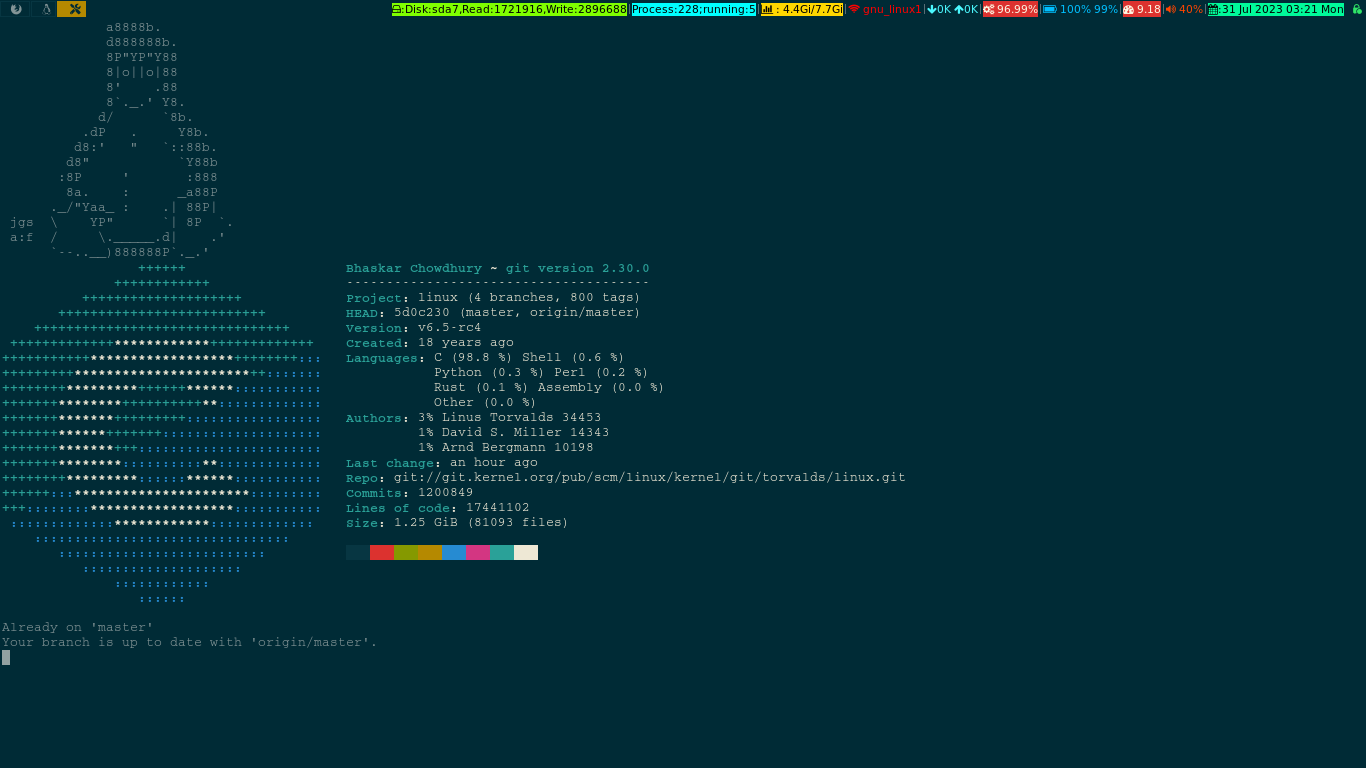Select the highlighted tools workspace icon
Screen dimensions: 1366x768
click(72, 9)
